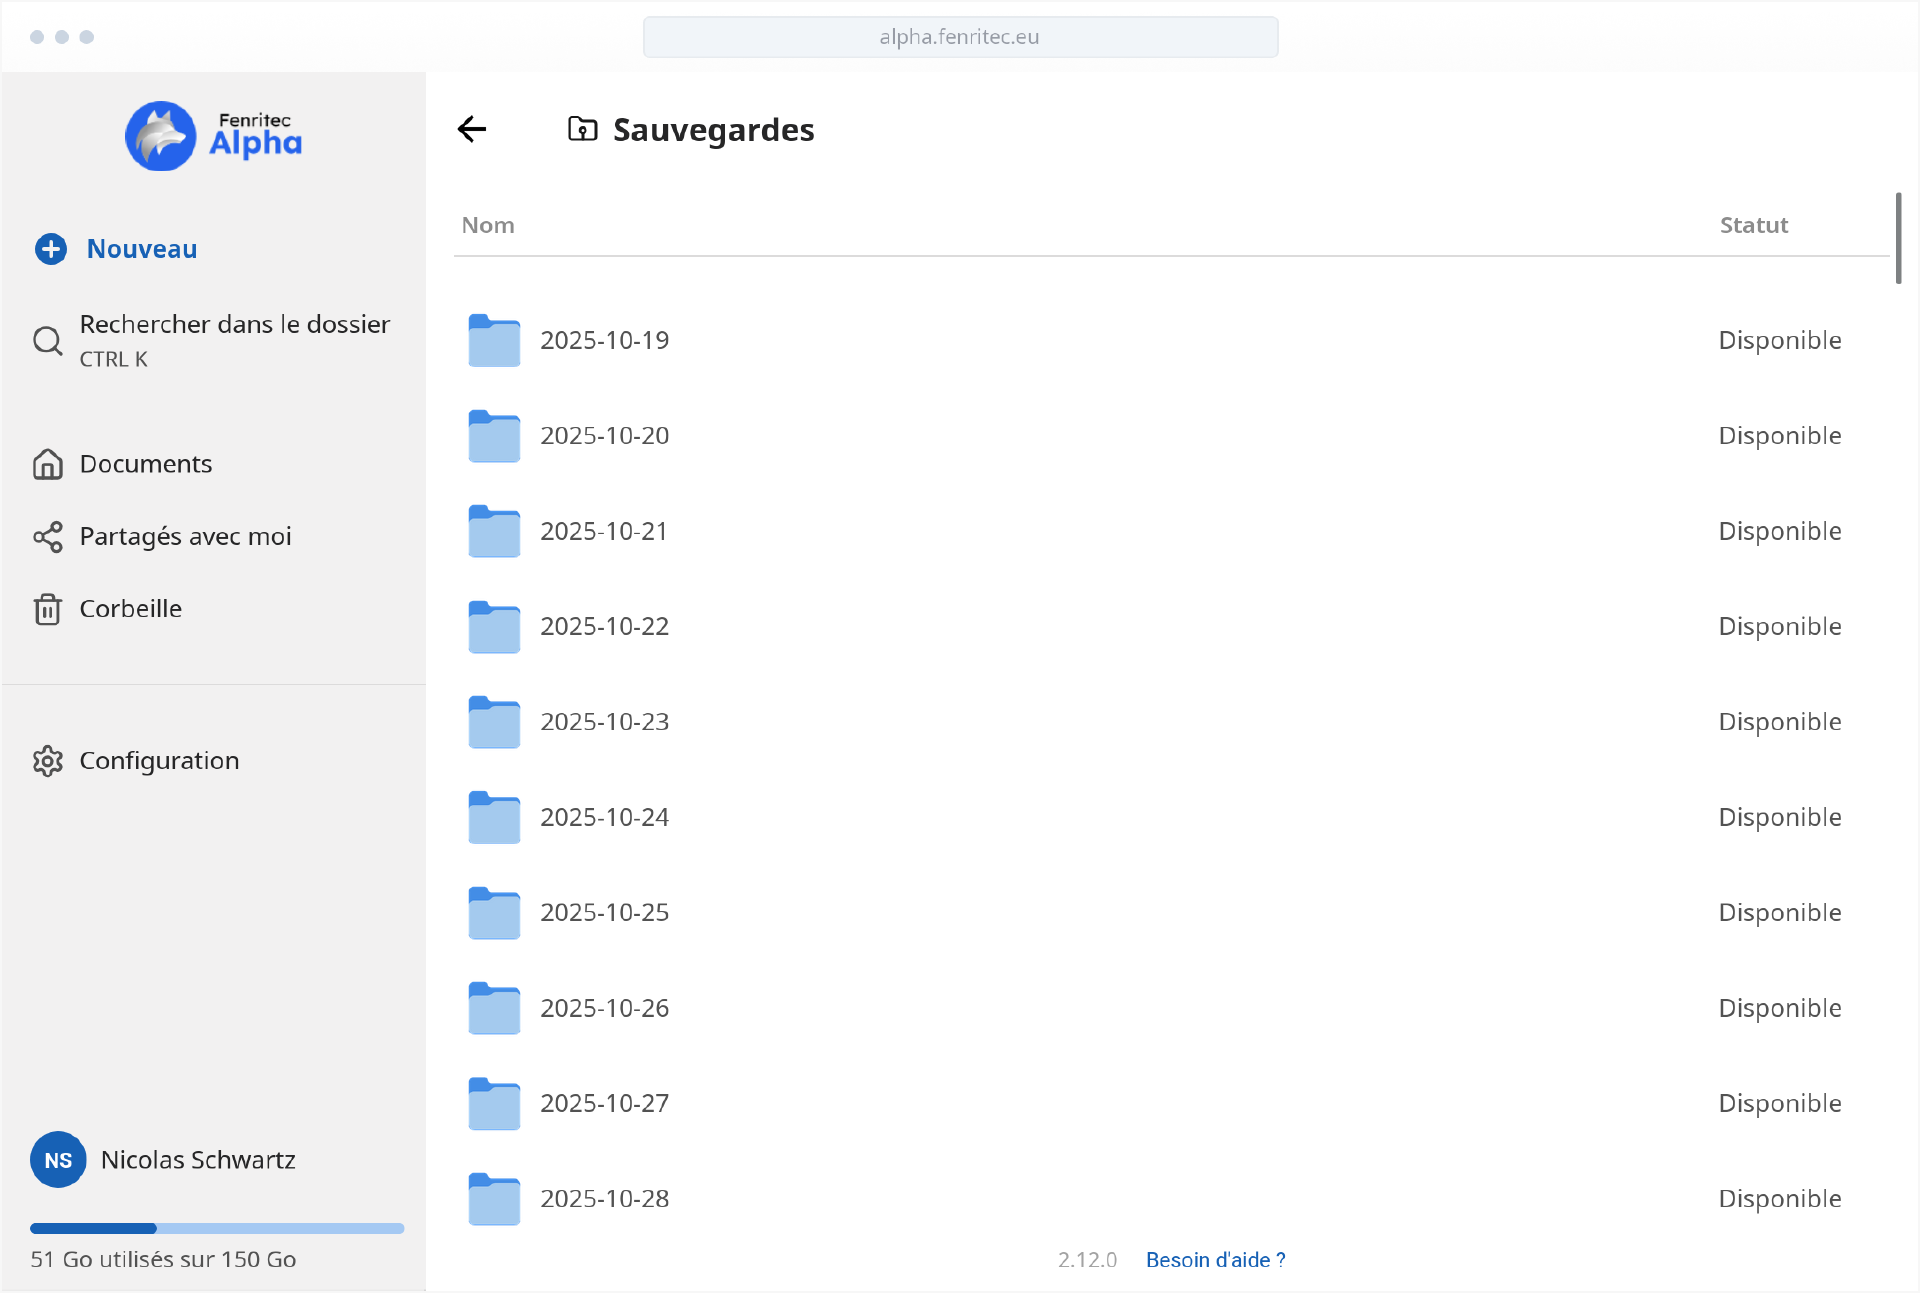The image size is (1920, 1293).
Task: Open the 2025-10-21 folder icon
Action: click(494, 531)
